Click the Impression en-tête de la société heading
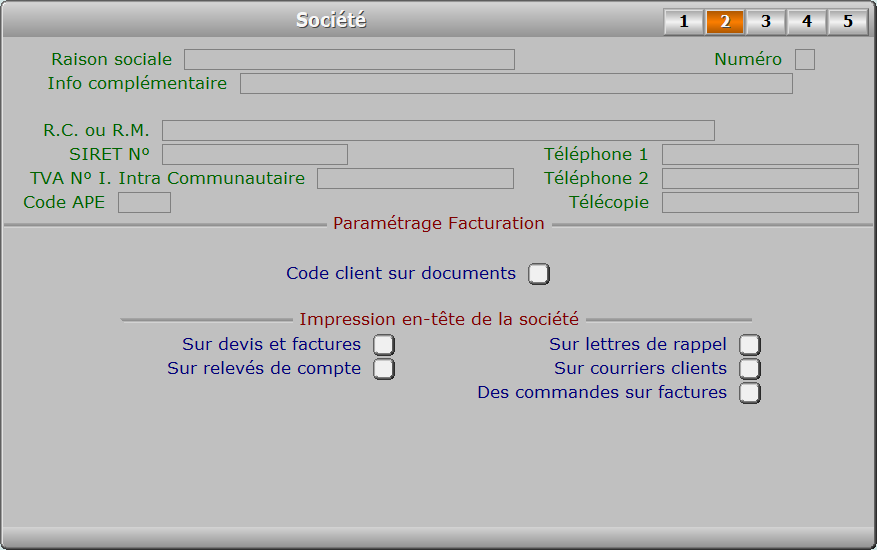 tap(439, 319)
